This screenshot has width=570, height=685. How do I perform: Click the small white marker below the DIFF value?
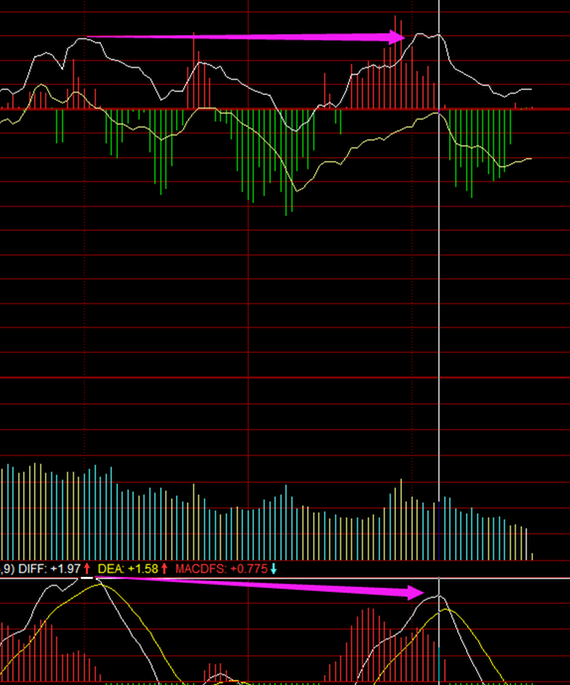[86, 578]
